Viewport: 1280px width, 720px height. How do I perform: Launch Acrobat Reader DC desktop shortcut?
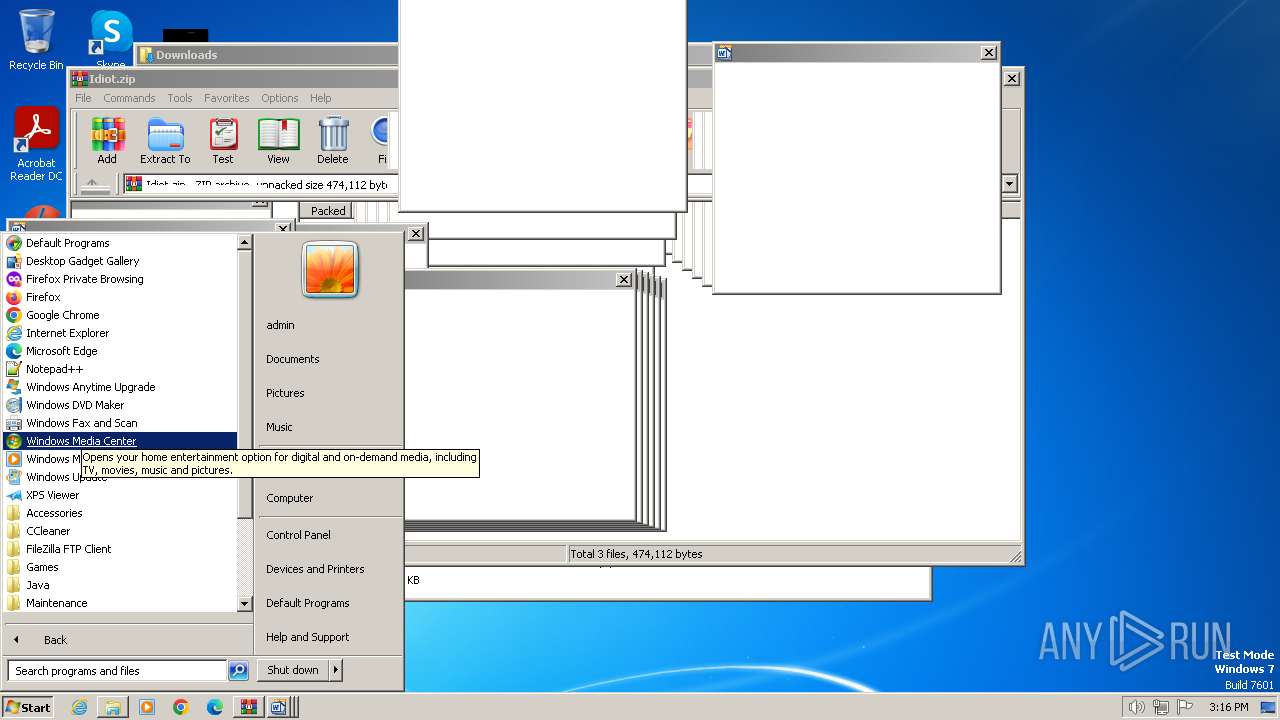point(36,145)
